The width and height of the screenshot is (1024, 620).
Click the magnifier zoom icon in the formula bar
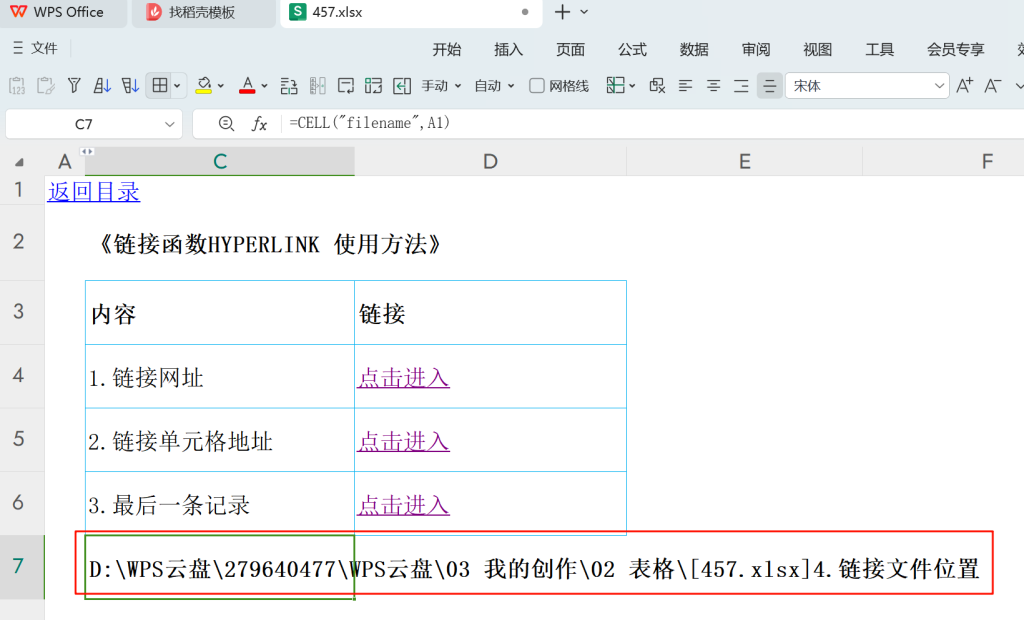pyautogui.click(x=226, y=123)
